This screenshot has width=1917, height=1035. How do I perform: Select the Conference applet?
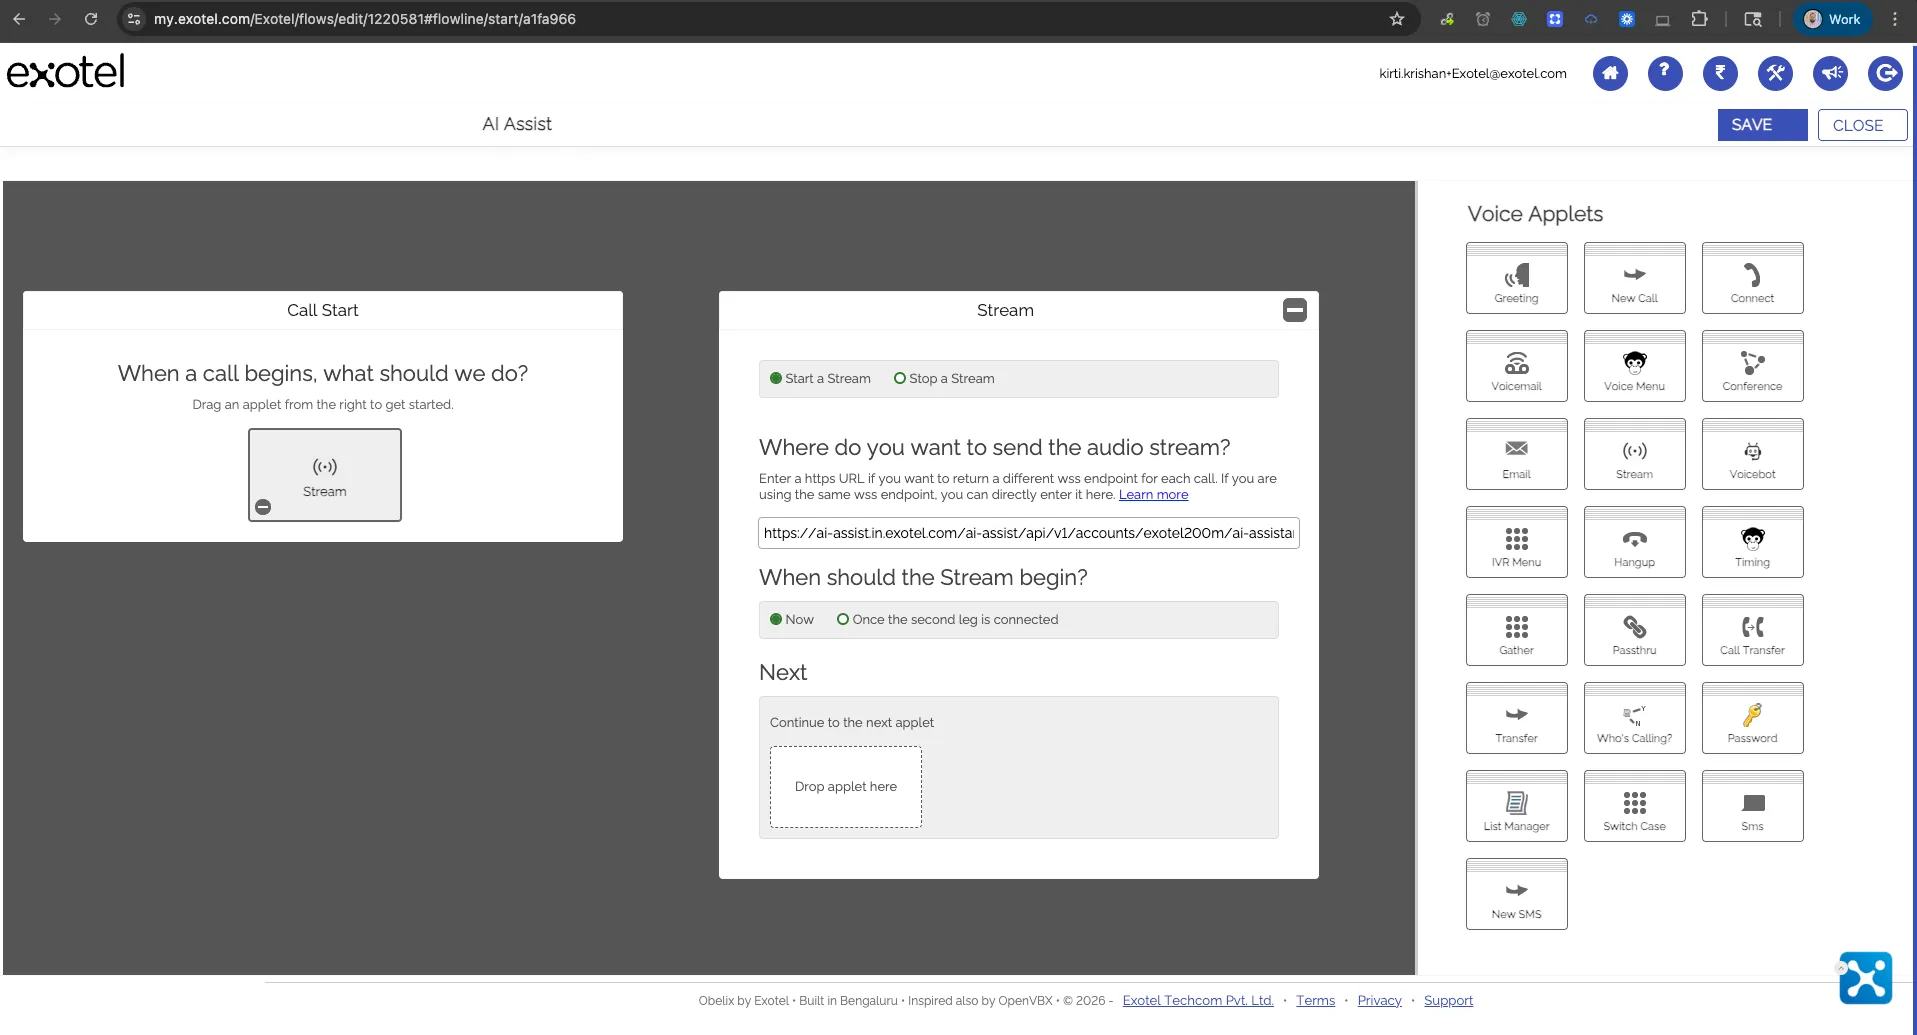pos(1752,366)
